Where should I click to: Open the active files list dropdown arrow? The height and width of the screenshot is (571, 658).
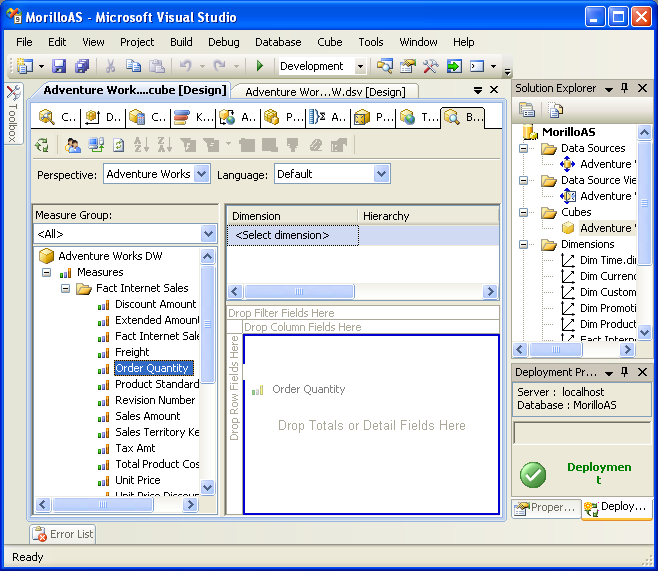point(478,90)
